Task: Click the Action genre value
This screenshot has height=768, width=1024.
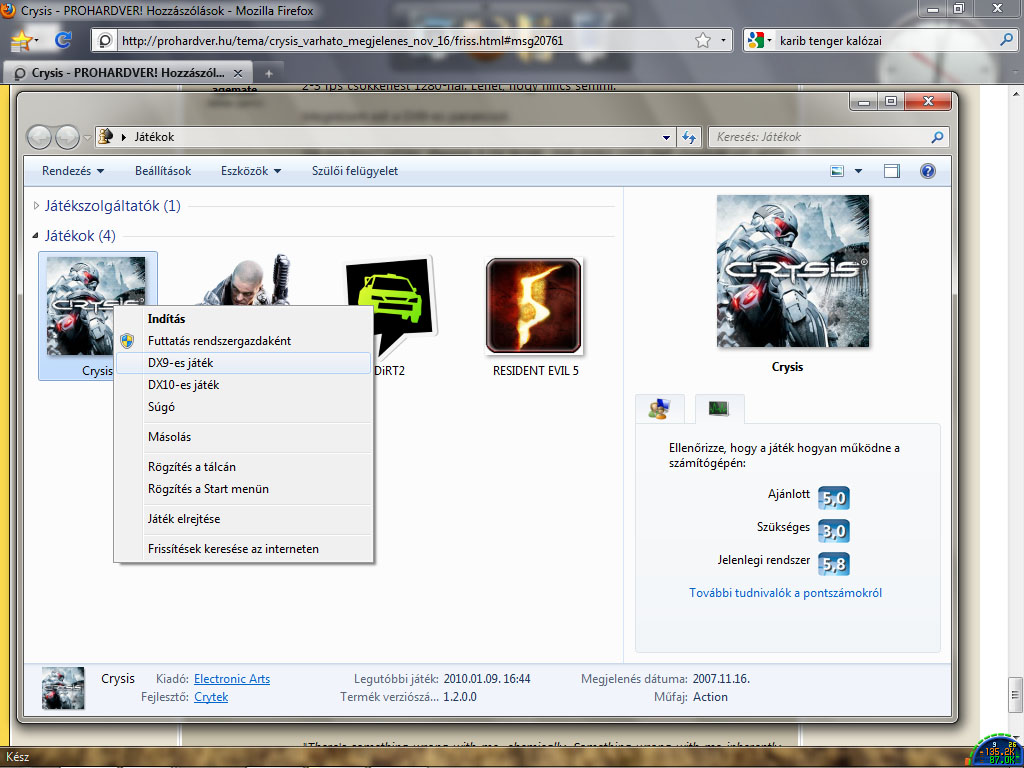Action: tap(711, 697)
